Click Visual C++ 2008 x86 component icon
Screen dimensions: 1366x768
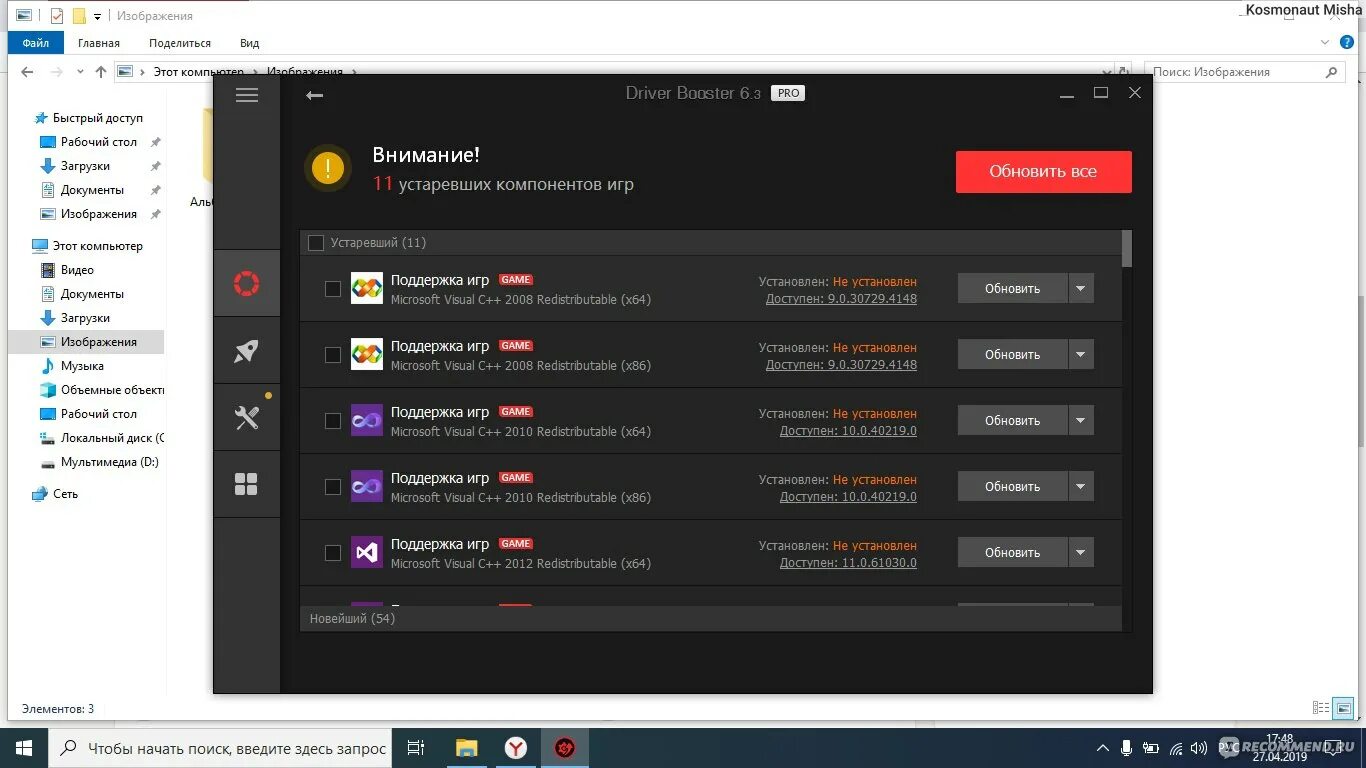(x=367, y=355)
